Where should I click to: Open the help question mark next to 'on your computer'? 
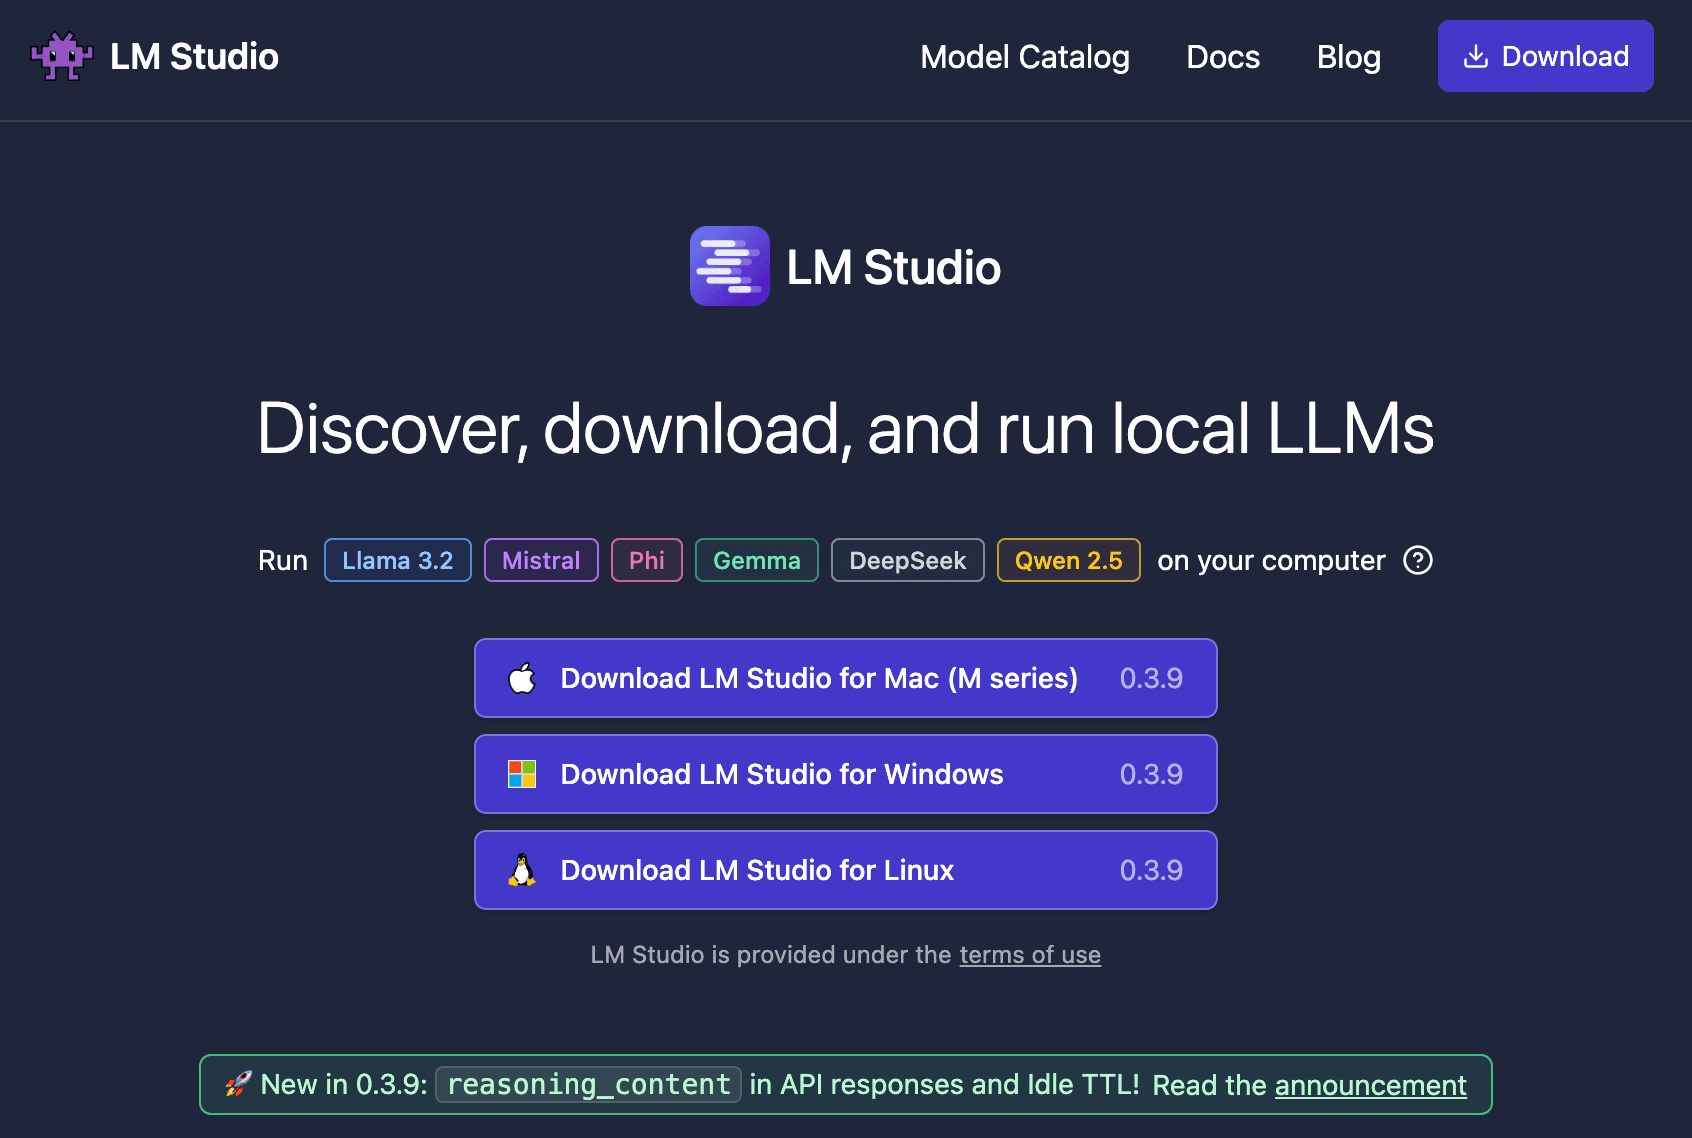tap(1418, 560)
